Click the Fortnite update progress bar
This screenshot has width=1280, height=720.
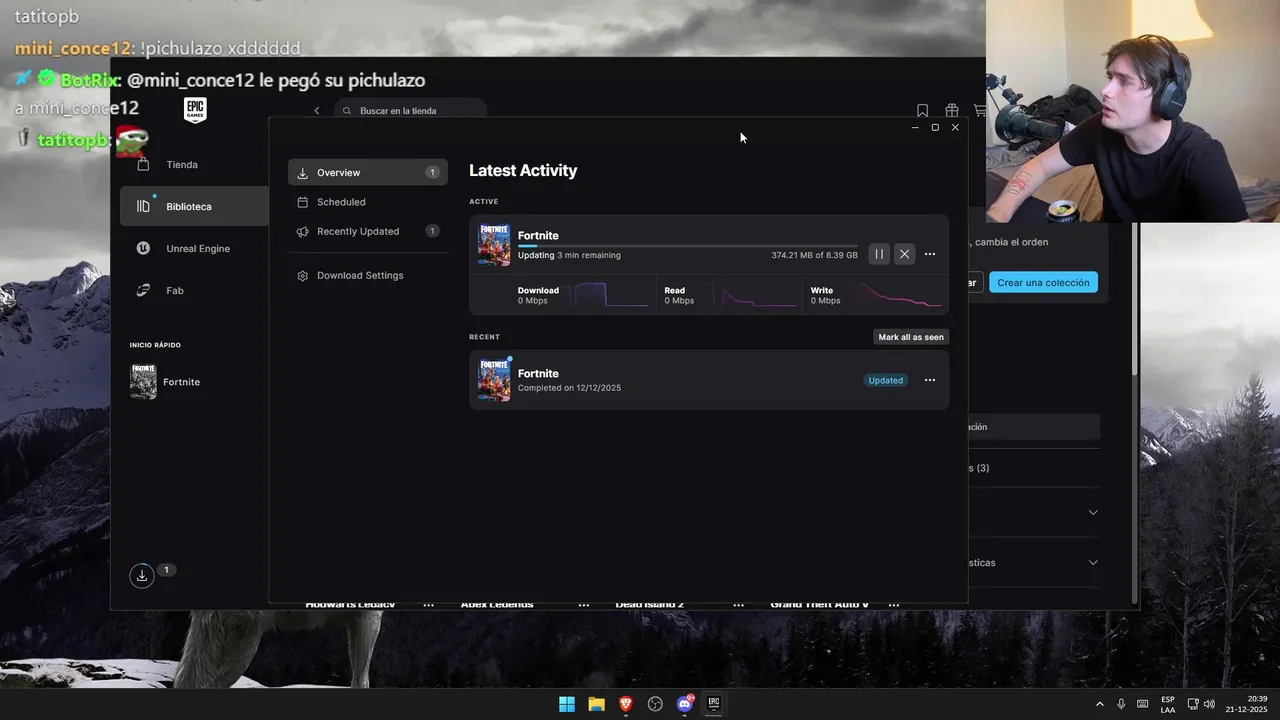click(x=687, y=245)
